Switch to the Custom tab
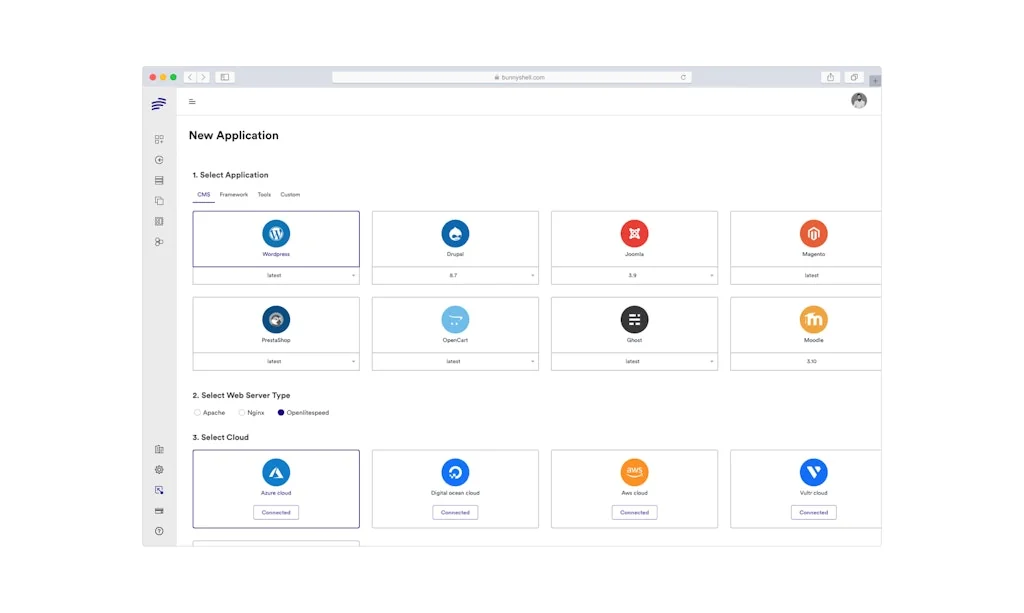Image resolution: width=1024 pixels, height=613 pixels. [x=290, y=195]
